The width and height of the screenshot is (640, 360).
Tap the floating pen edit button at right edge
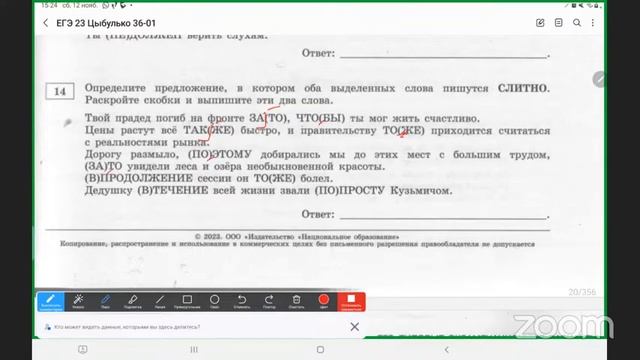coord(599,79)
